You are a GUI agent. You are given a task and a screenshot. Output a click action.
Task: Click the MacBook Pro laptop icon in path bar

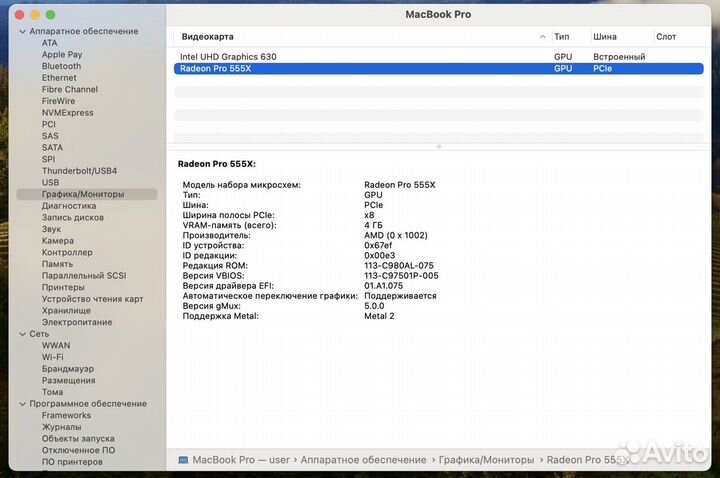point(183,460)
